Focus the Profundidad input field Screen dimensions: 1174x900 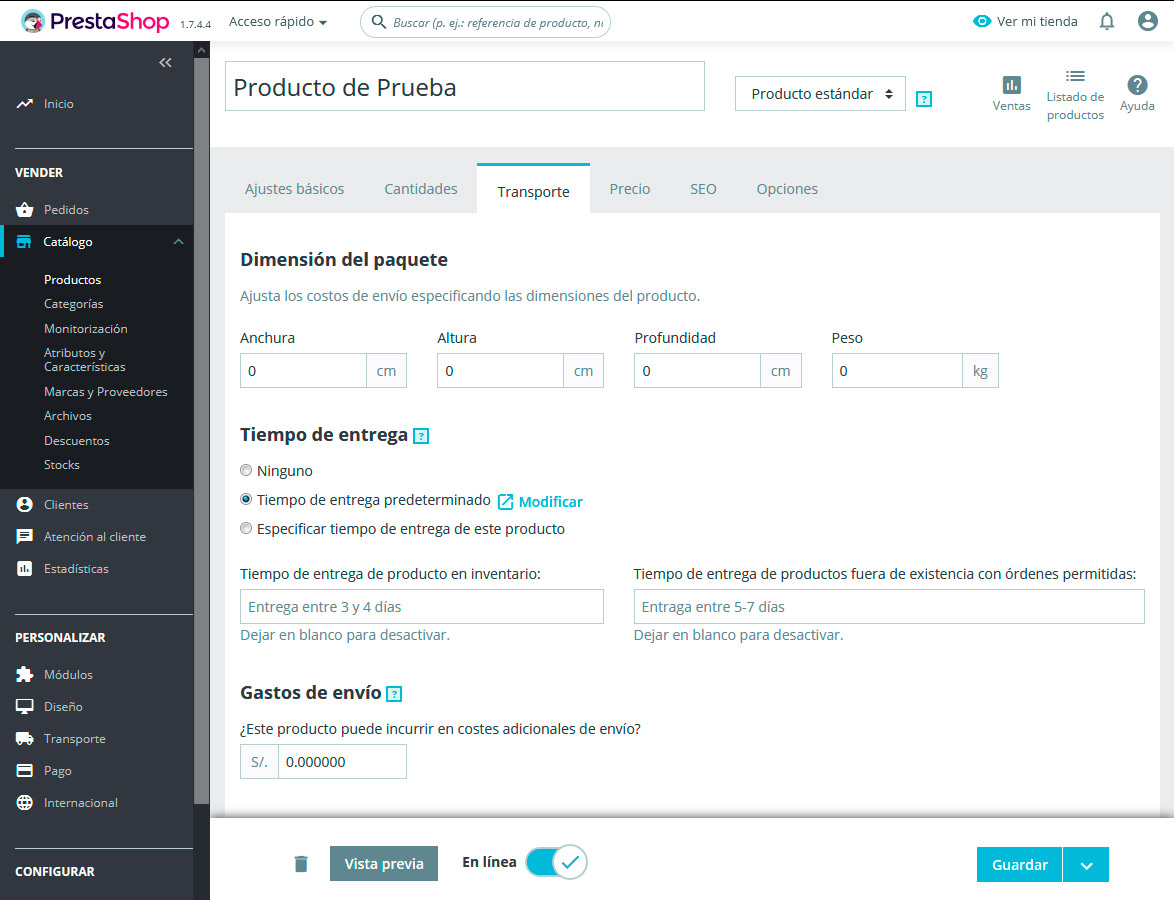pos(697,371)
